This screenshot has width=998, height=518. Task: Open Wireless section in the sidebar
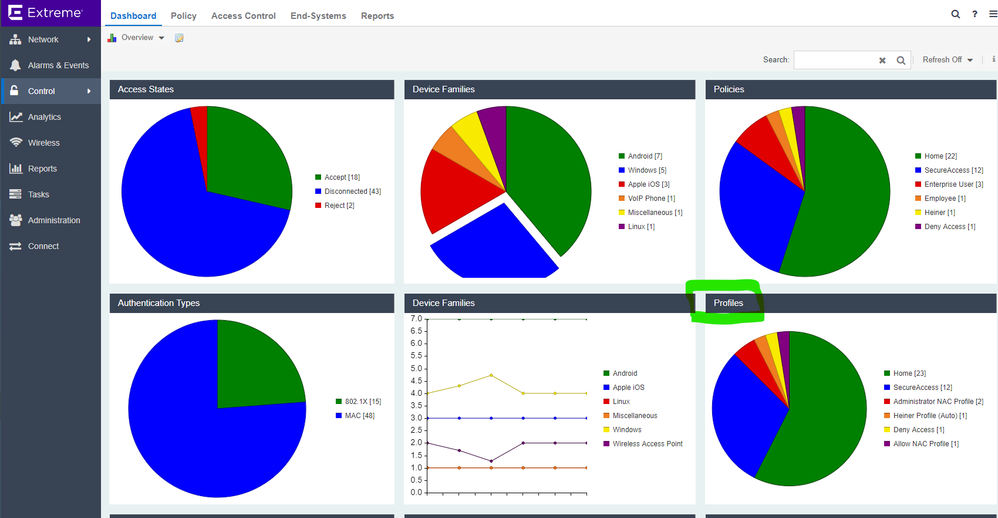43,143
